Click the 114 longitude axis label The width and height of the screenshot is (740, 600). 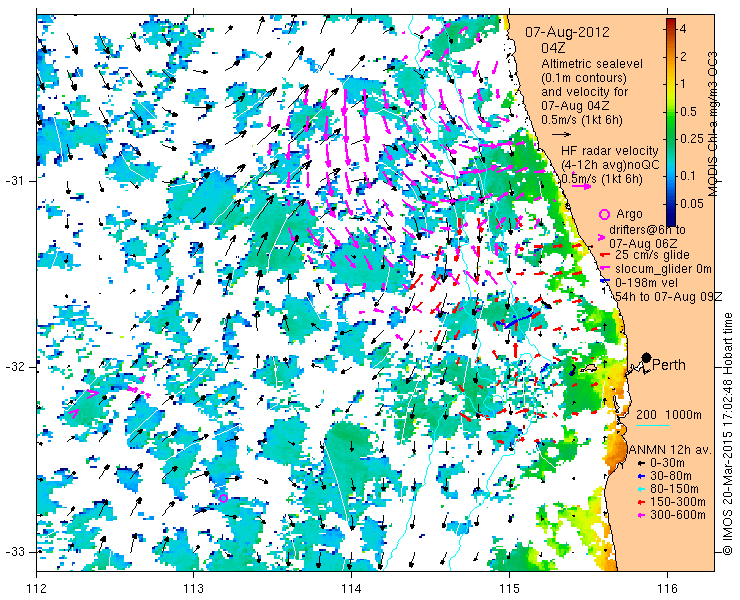351,589
